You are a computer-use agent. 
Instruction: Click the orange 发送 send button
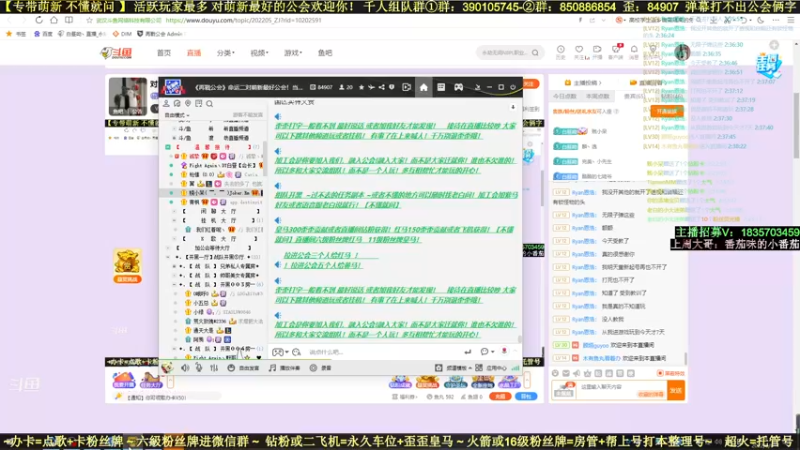[x=676, y=390]
